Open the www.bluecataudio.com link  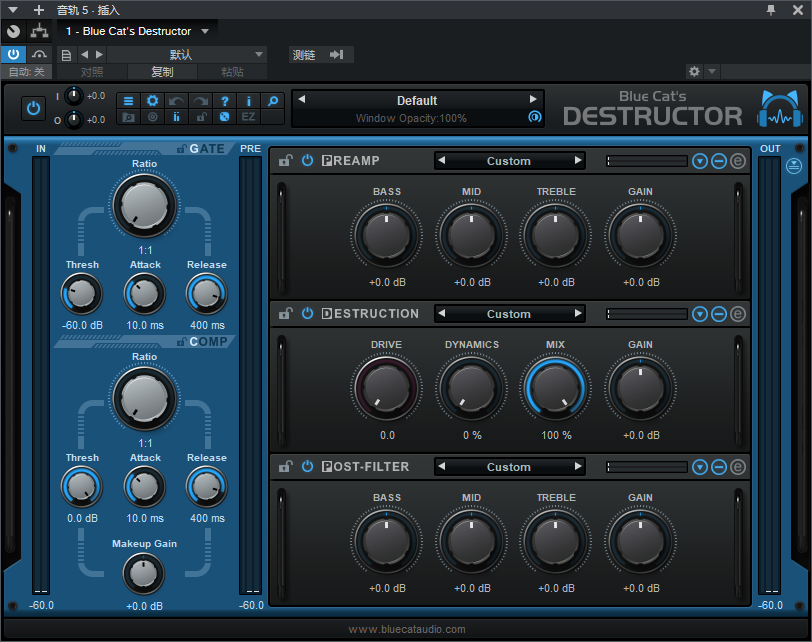click(x=407, y=629)
